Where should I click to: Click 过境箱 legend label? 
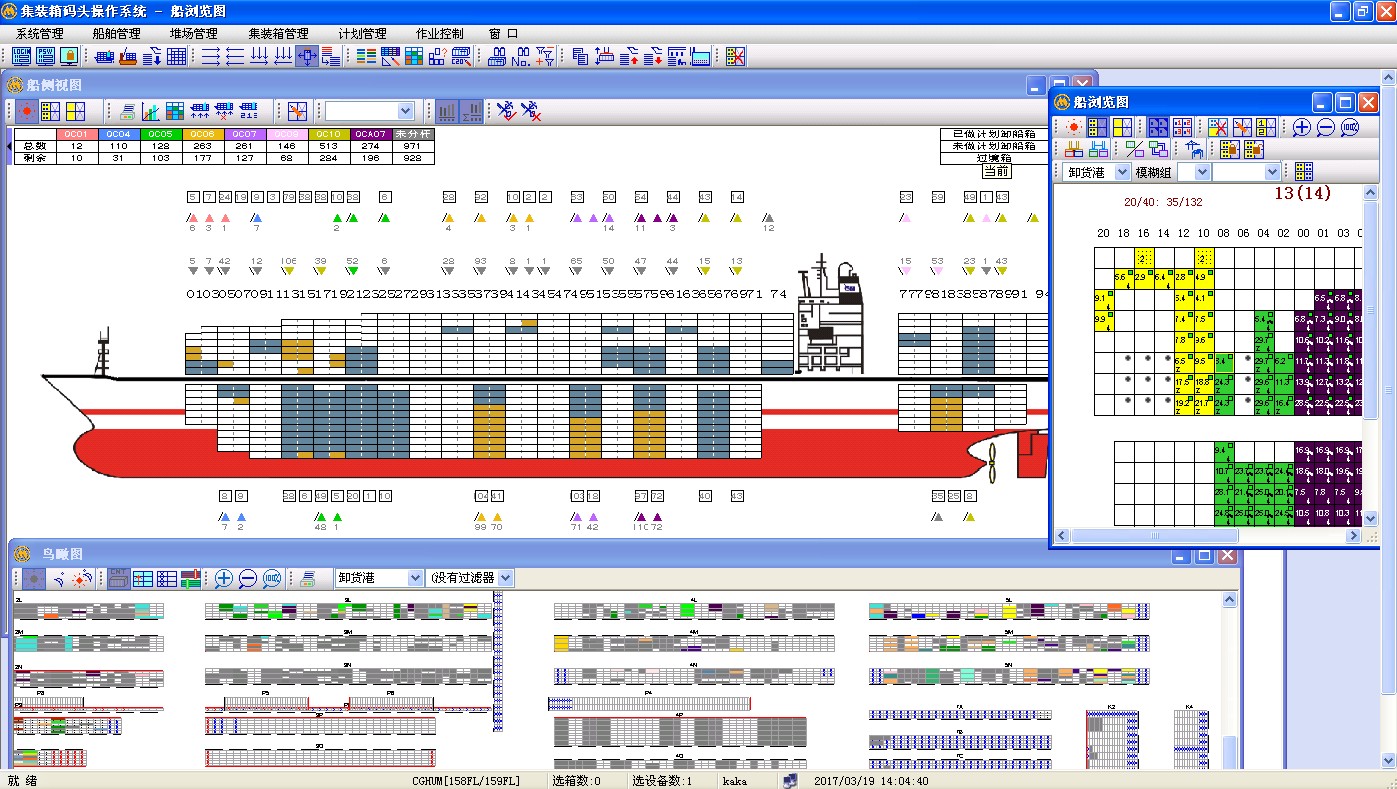tap(993, 158)
